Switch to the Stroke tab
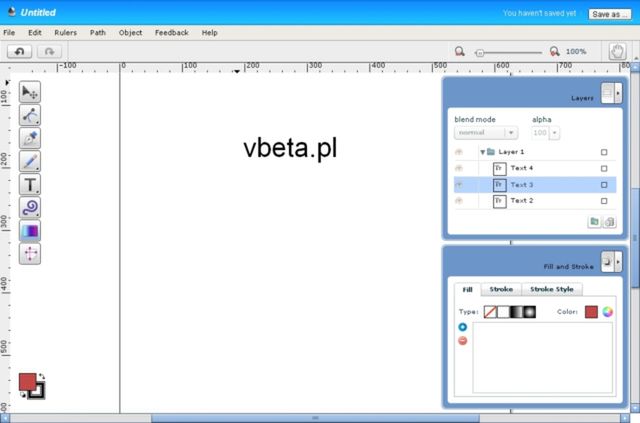Viewport: 640px width, 423px height. (x=501, y=289)
